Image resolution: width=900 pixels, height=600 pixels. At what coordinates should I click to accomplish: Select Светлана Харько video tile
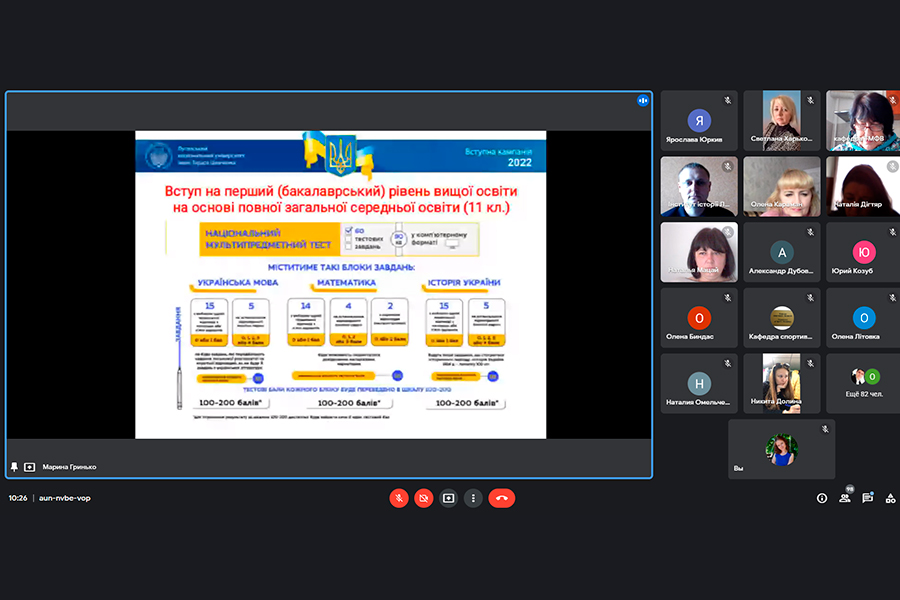782,121
